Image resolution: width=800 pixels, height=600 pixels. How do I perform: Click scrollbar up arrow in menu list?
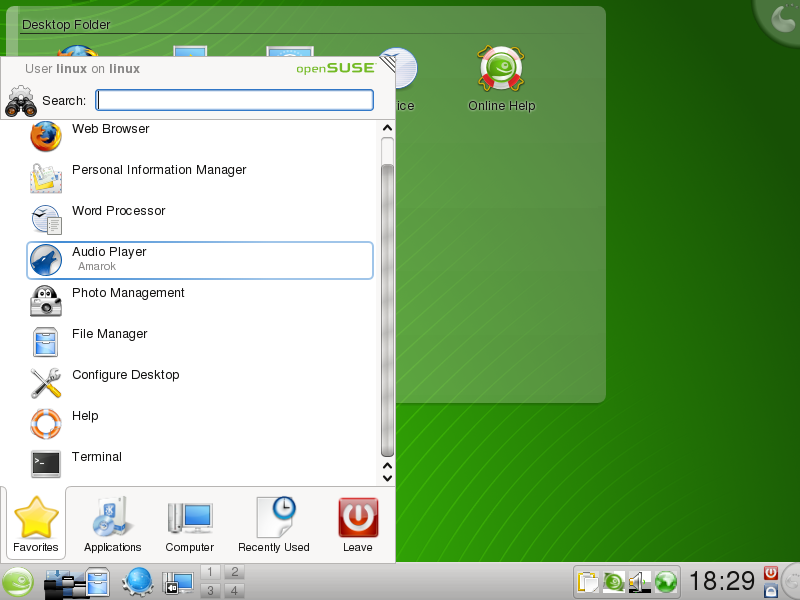[x=387, y=128]
